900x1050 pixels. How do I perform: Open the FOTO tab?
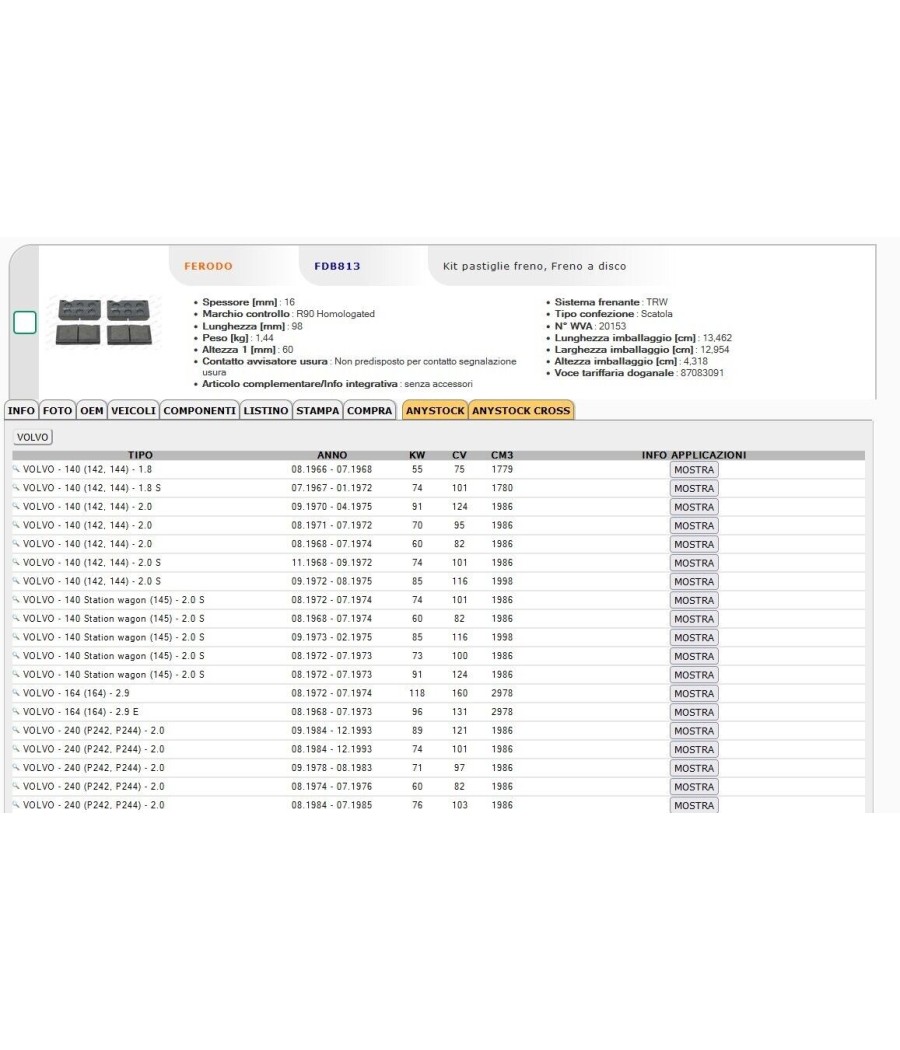point(58,410)
